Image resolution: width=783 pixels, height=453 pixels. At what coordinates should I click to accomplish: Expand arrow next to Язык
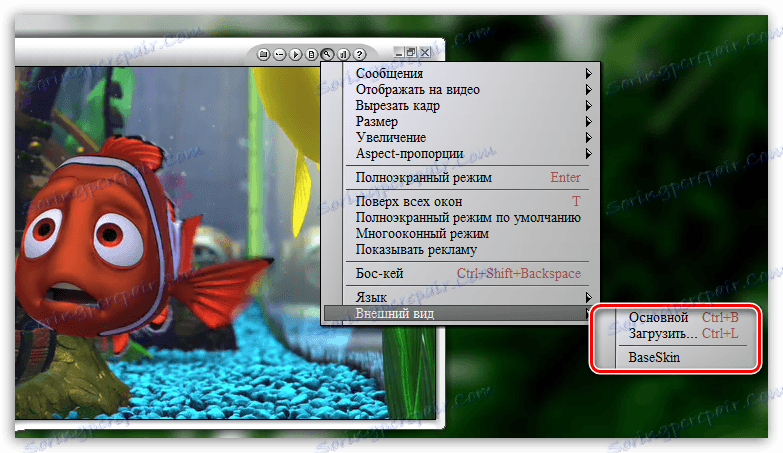[x=589, y=297]
